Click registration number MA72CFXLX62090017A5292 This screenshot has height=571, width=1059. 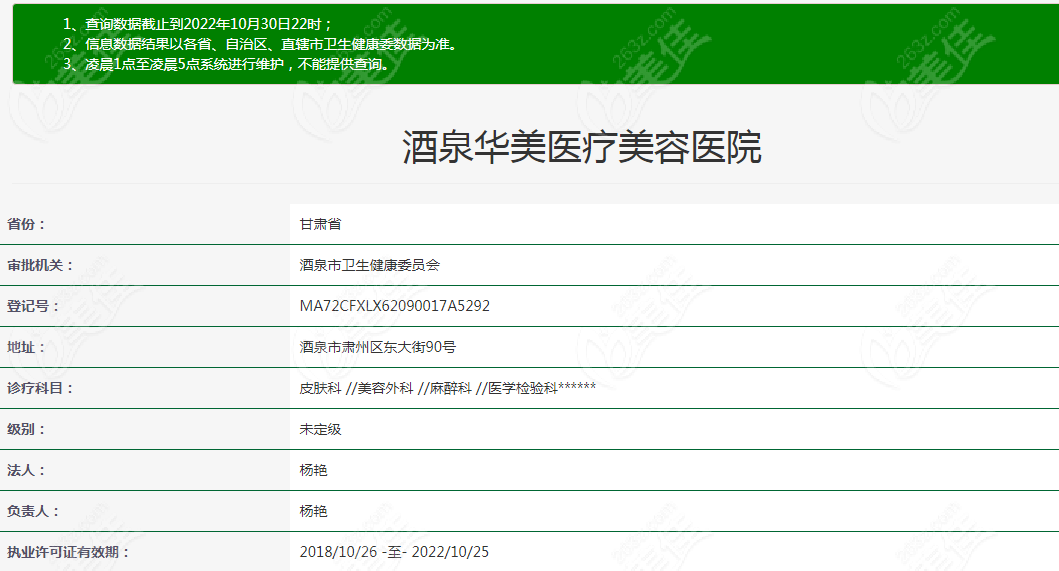tap(394, 306)
